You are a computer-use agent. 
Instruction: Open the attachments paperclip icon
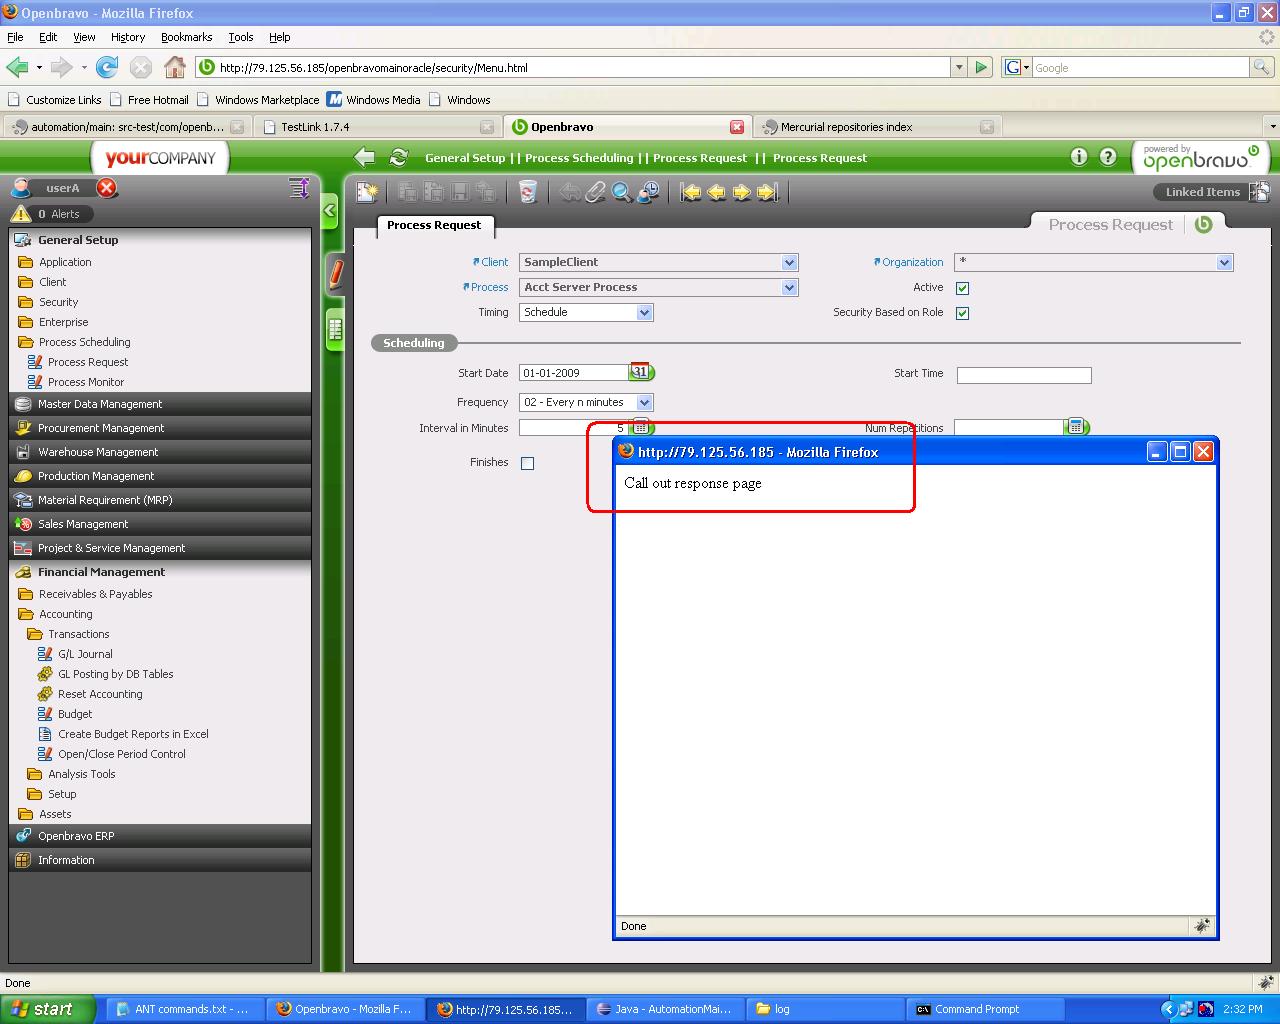point(596,192)
